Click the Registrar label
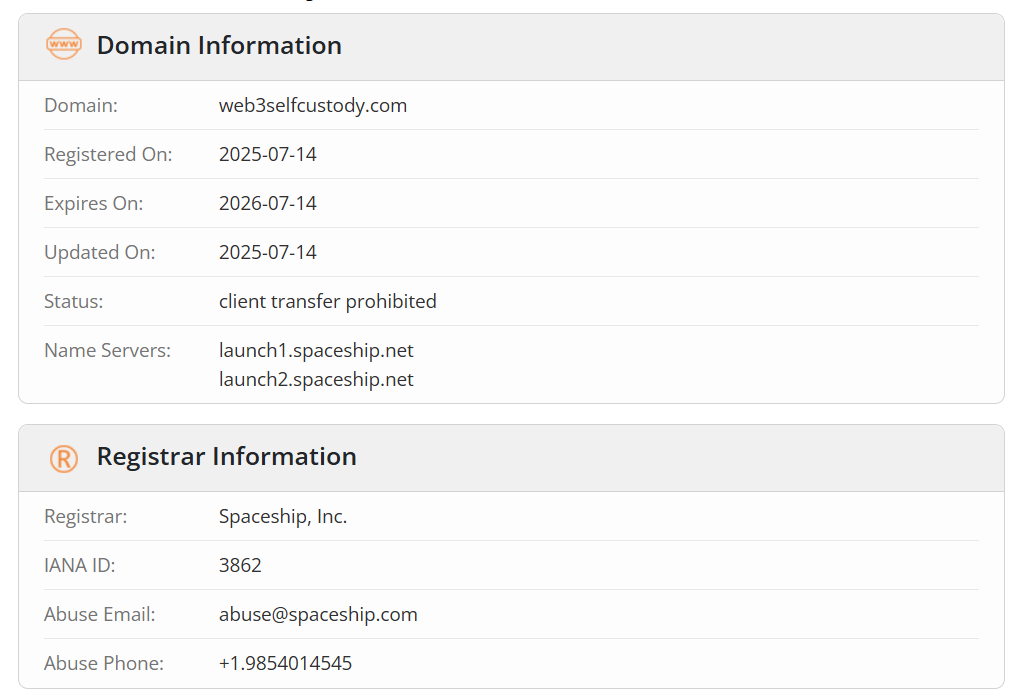This screenshot has height=696, width=1015. coord(85,517)
